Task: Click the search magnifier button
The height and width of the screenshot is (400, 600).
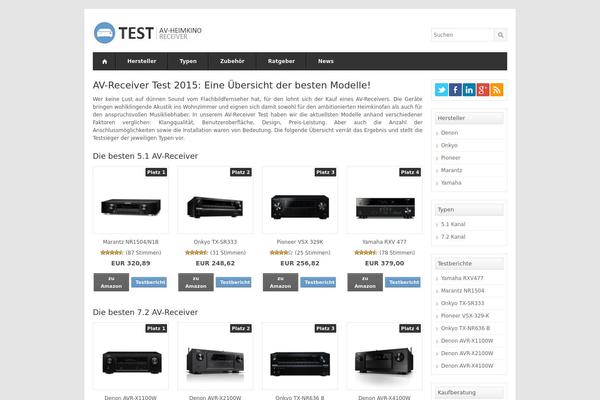Action: (501, 35)
